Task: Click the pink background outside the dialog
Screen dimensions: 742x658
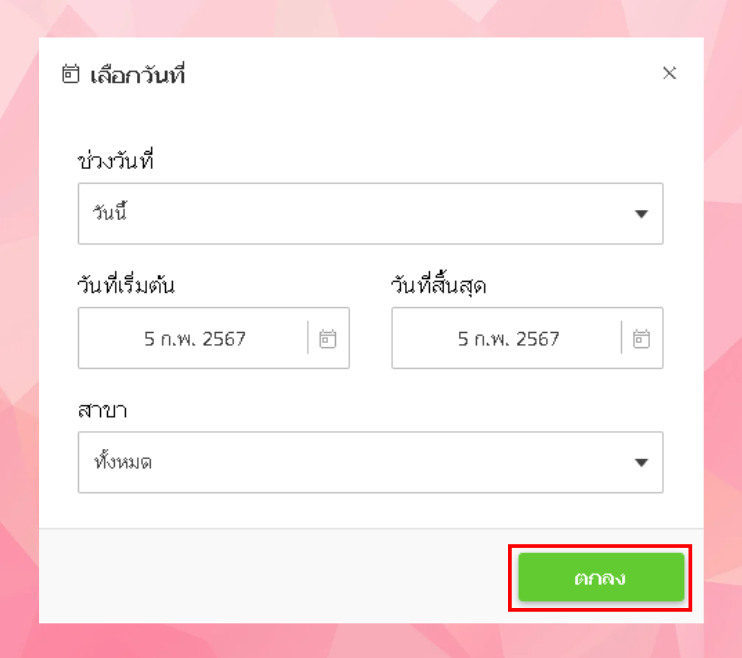Action: 19,331
